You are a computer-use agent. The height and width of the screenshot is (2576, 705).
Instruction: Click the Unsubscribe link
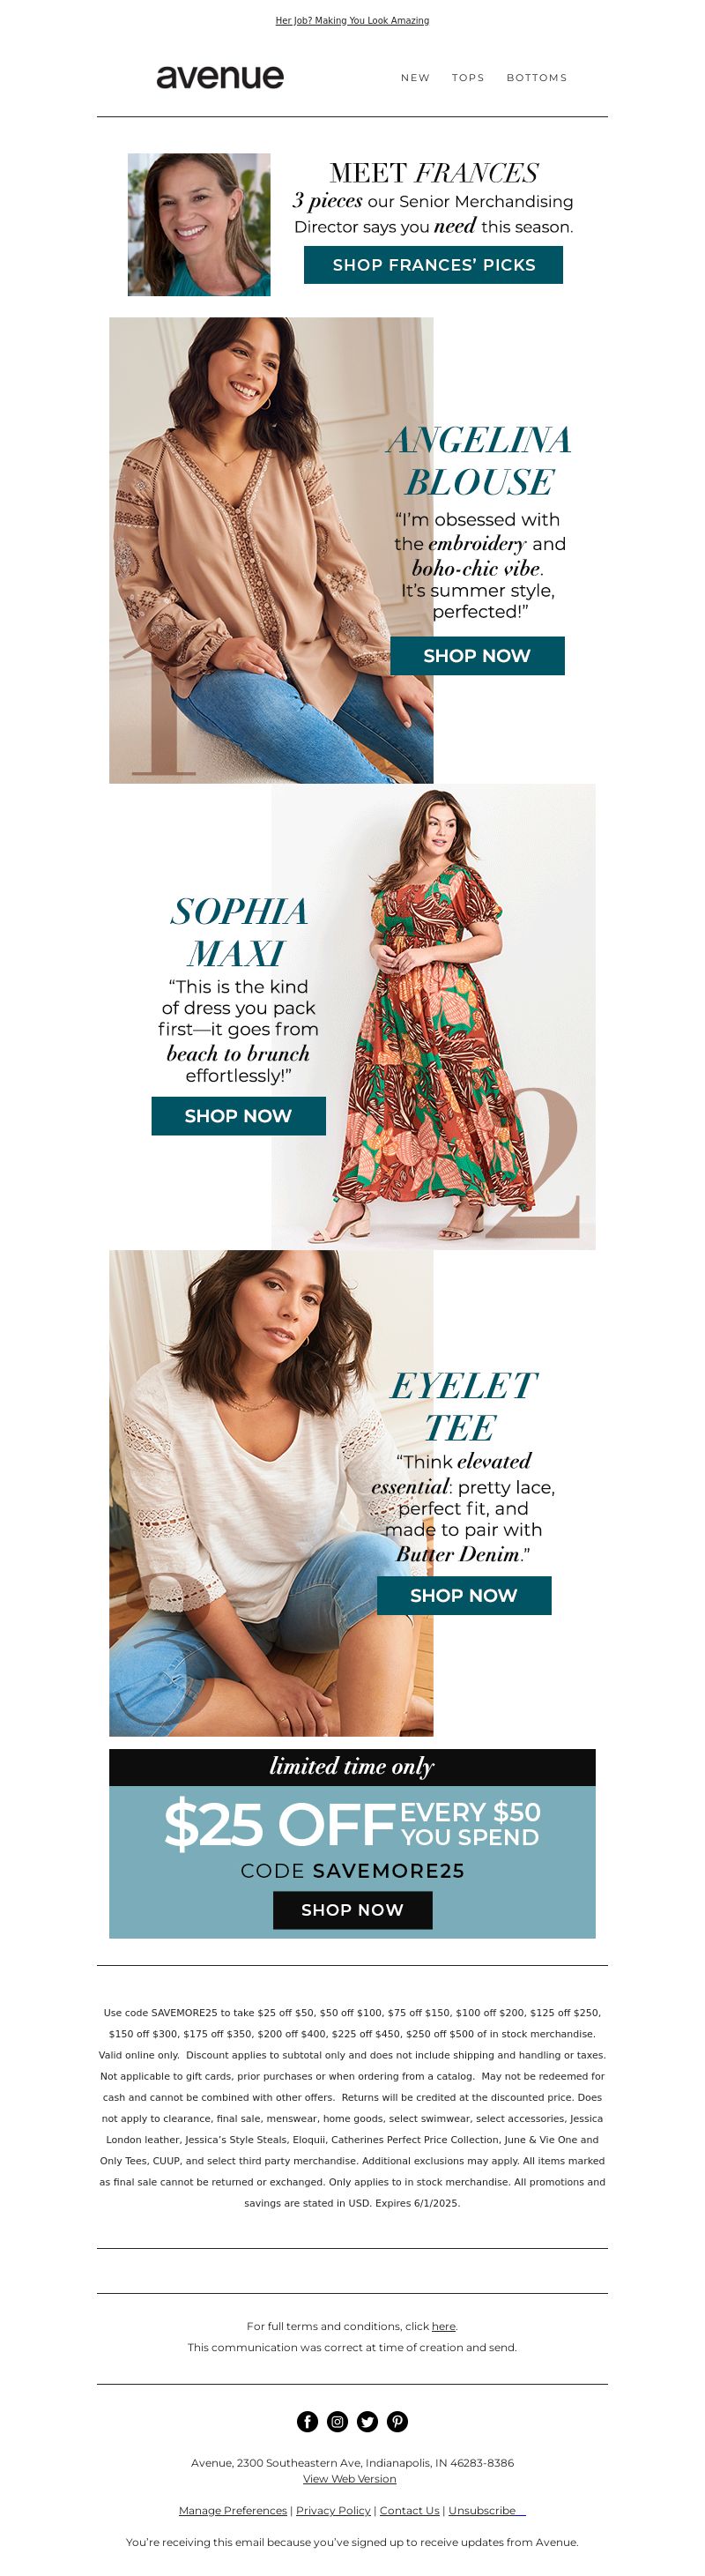point(486,2510)
